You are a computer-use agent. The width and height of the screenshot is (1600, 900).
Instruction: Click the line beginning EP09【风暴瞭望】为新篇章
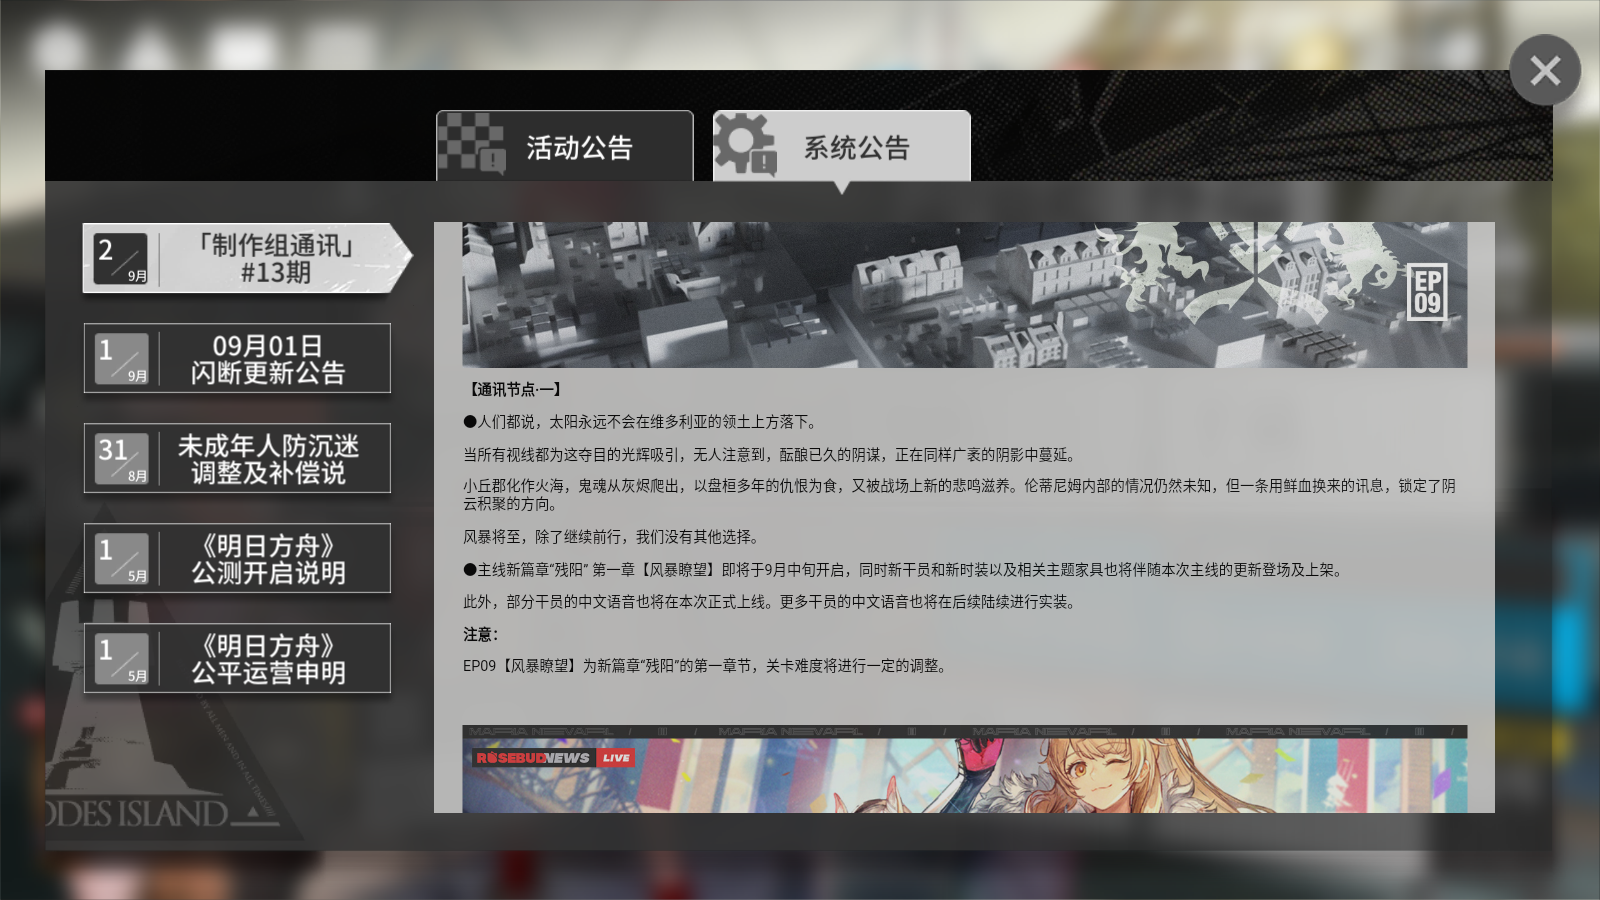pos(707,666)
